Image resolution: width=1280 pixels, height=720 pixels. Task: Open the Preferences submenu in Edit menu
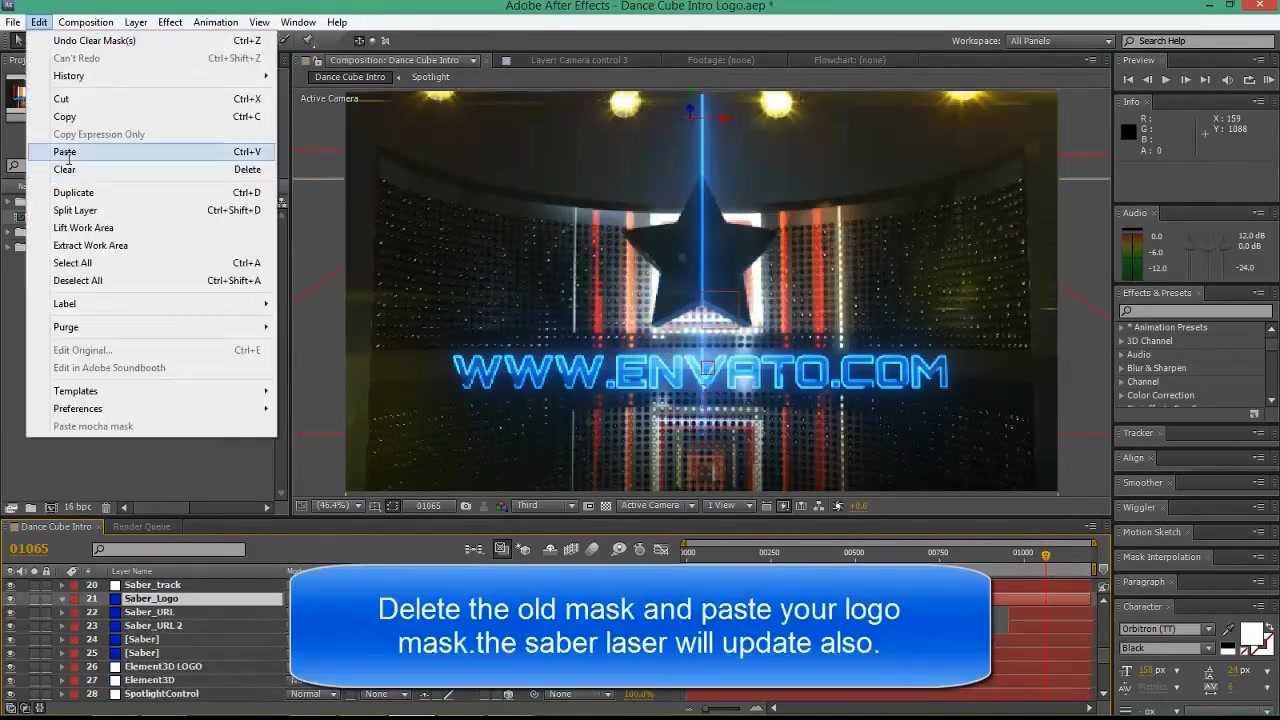150,409
